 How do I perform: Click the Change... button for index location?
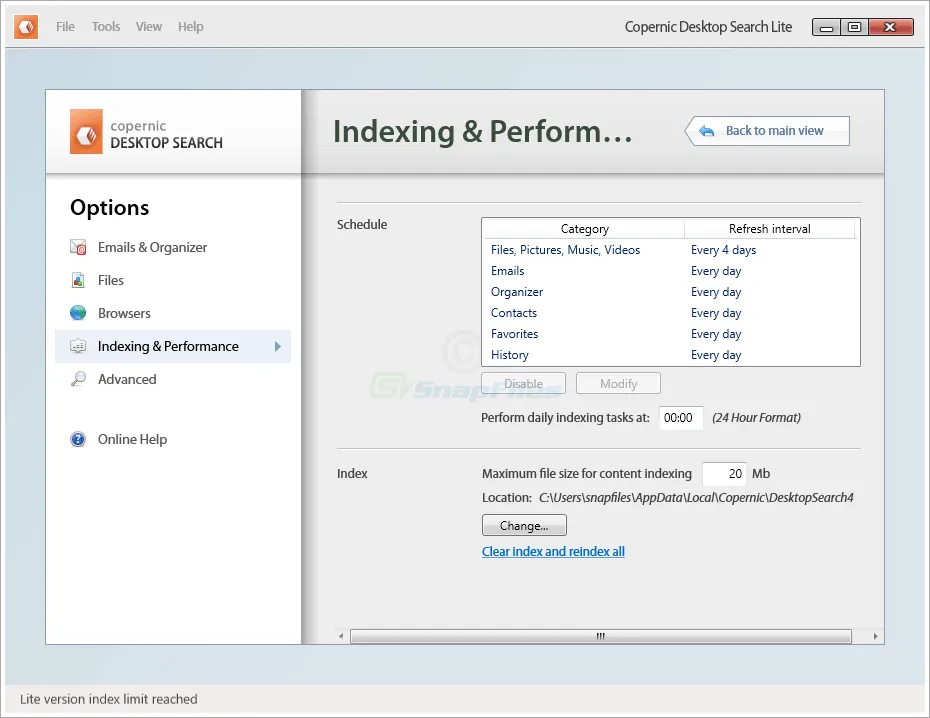(524, 525)
